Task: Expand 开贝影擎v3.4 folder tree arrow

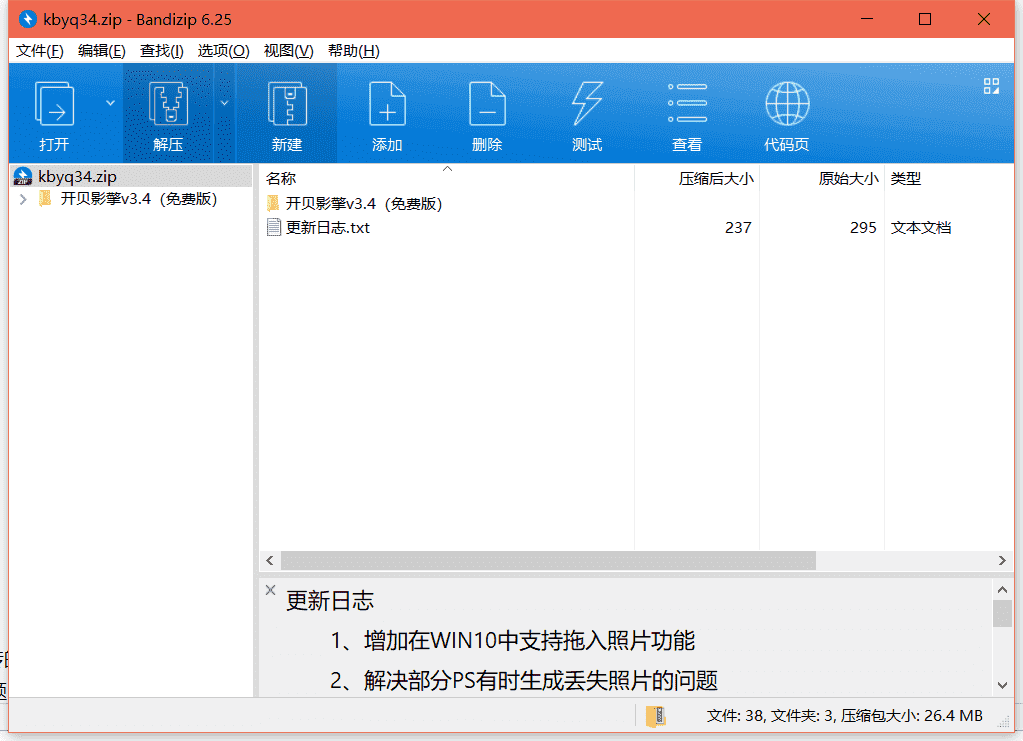Action: click(x=23, y=199)
